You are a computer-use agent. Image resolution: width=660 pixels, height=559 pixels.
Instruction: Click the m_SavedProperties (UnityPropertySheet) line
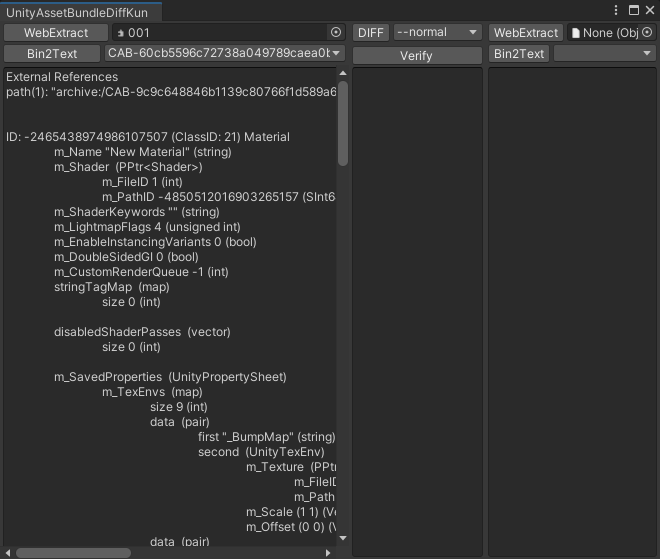pyautogui.click(x=170, y=377)
